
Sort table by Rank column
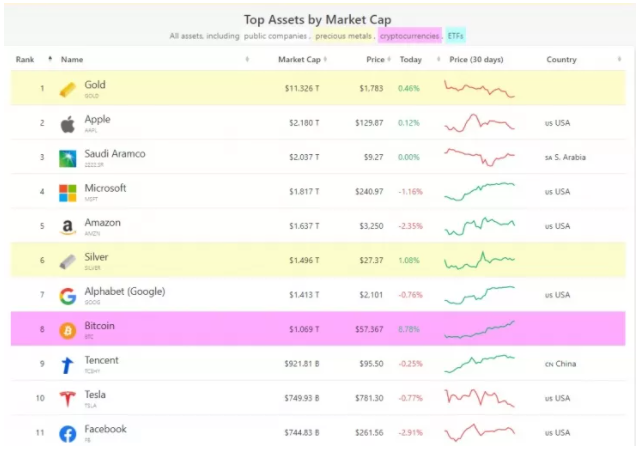click(25, 60)
